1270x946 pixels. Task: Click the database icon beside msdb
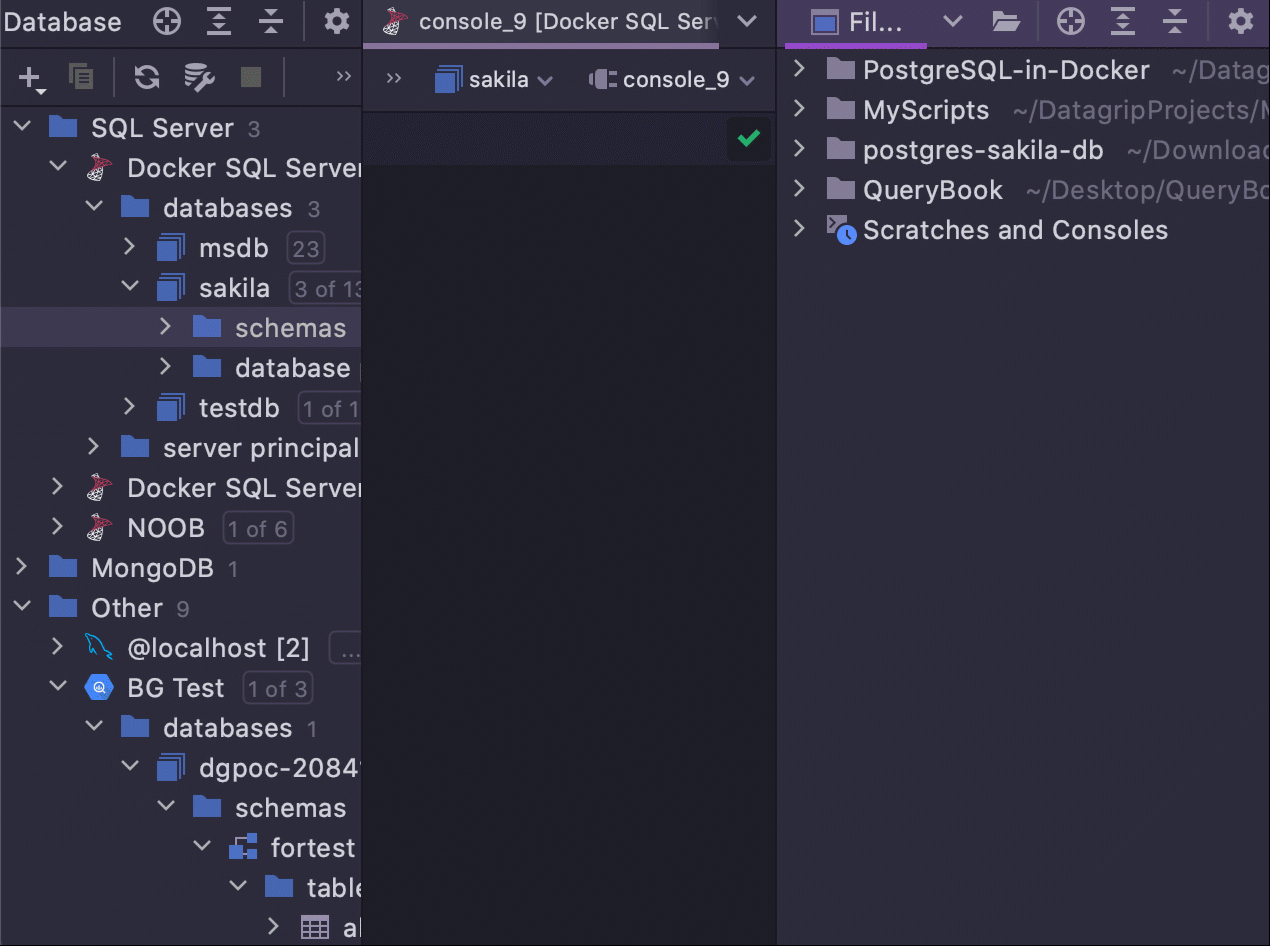(171, 247)
